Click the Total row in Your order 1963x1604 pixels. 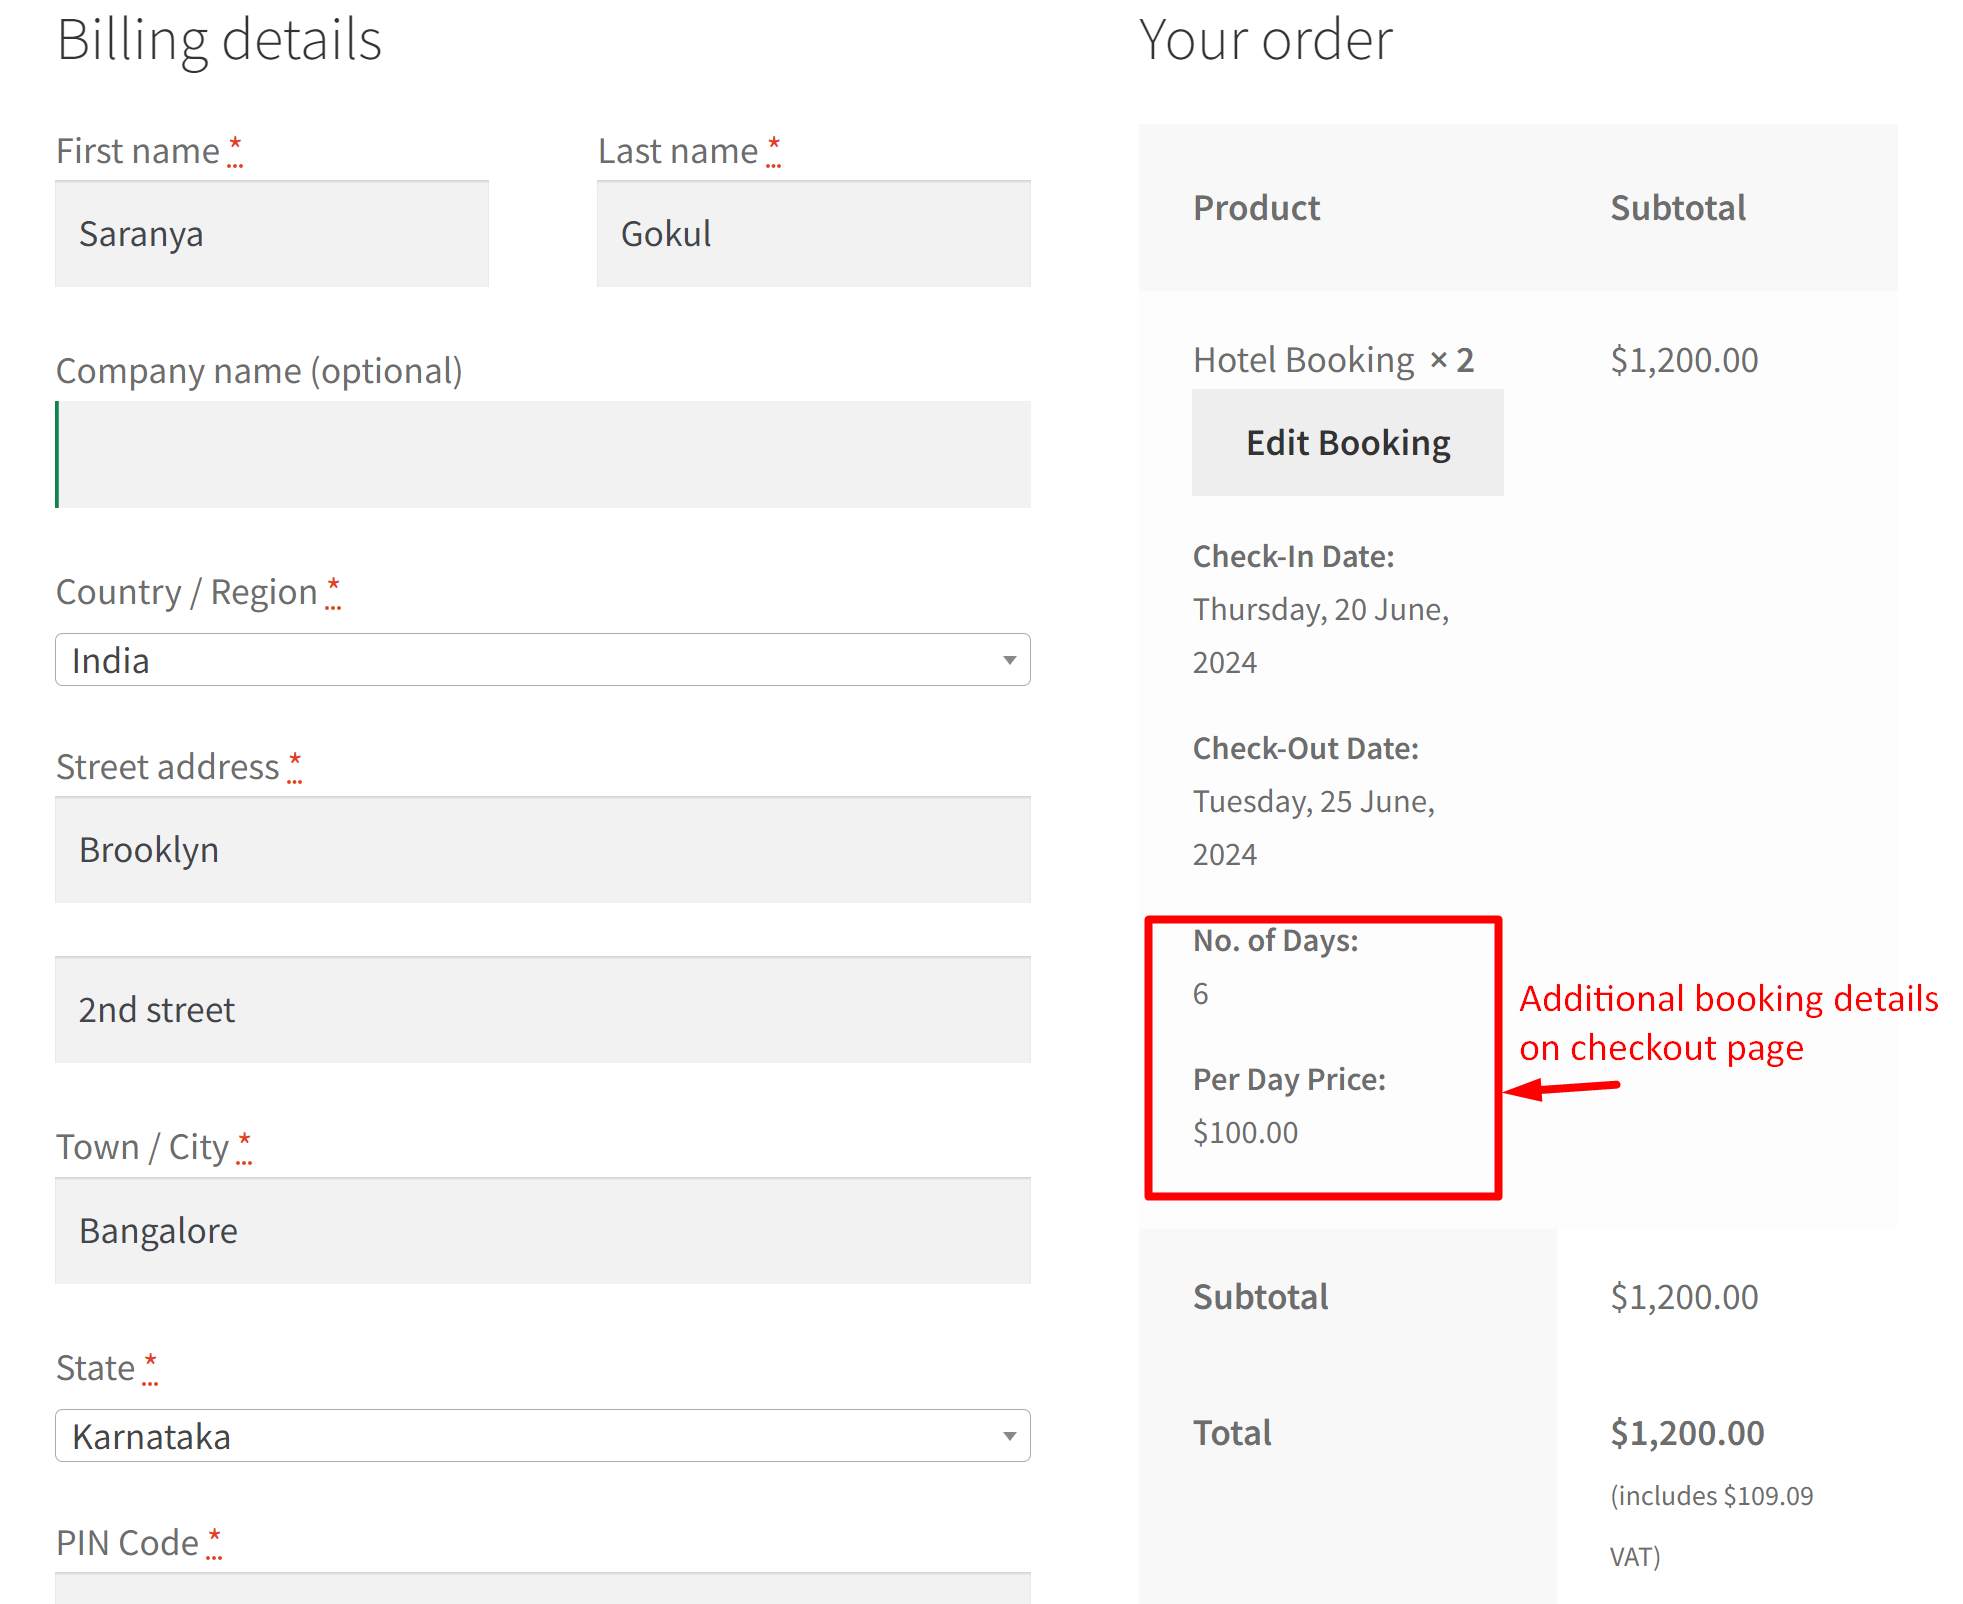click(1232, 1432)
